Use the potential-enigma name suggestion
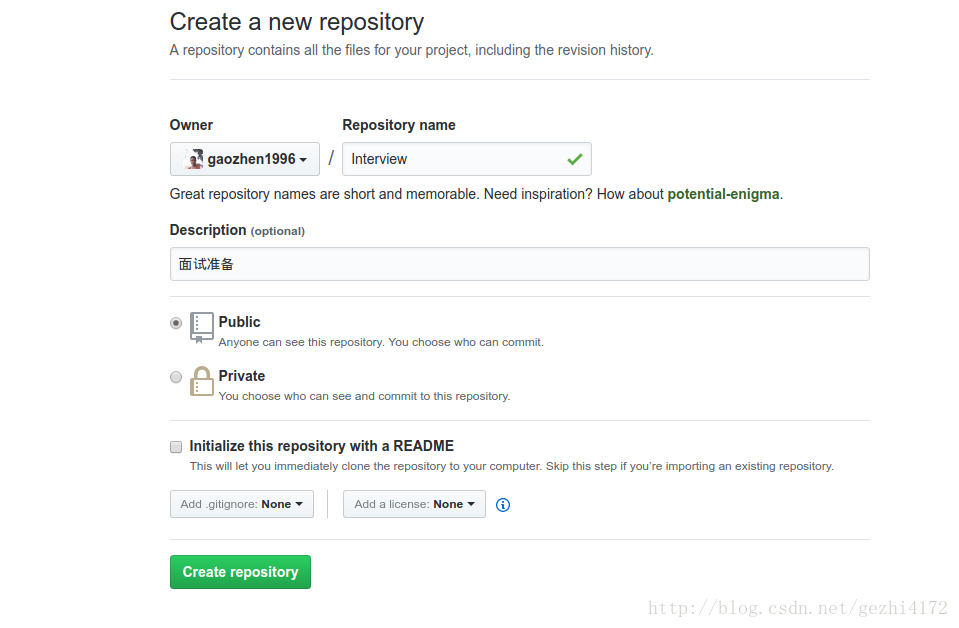 723,194
